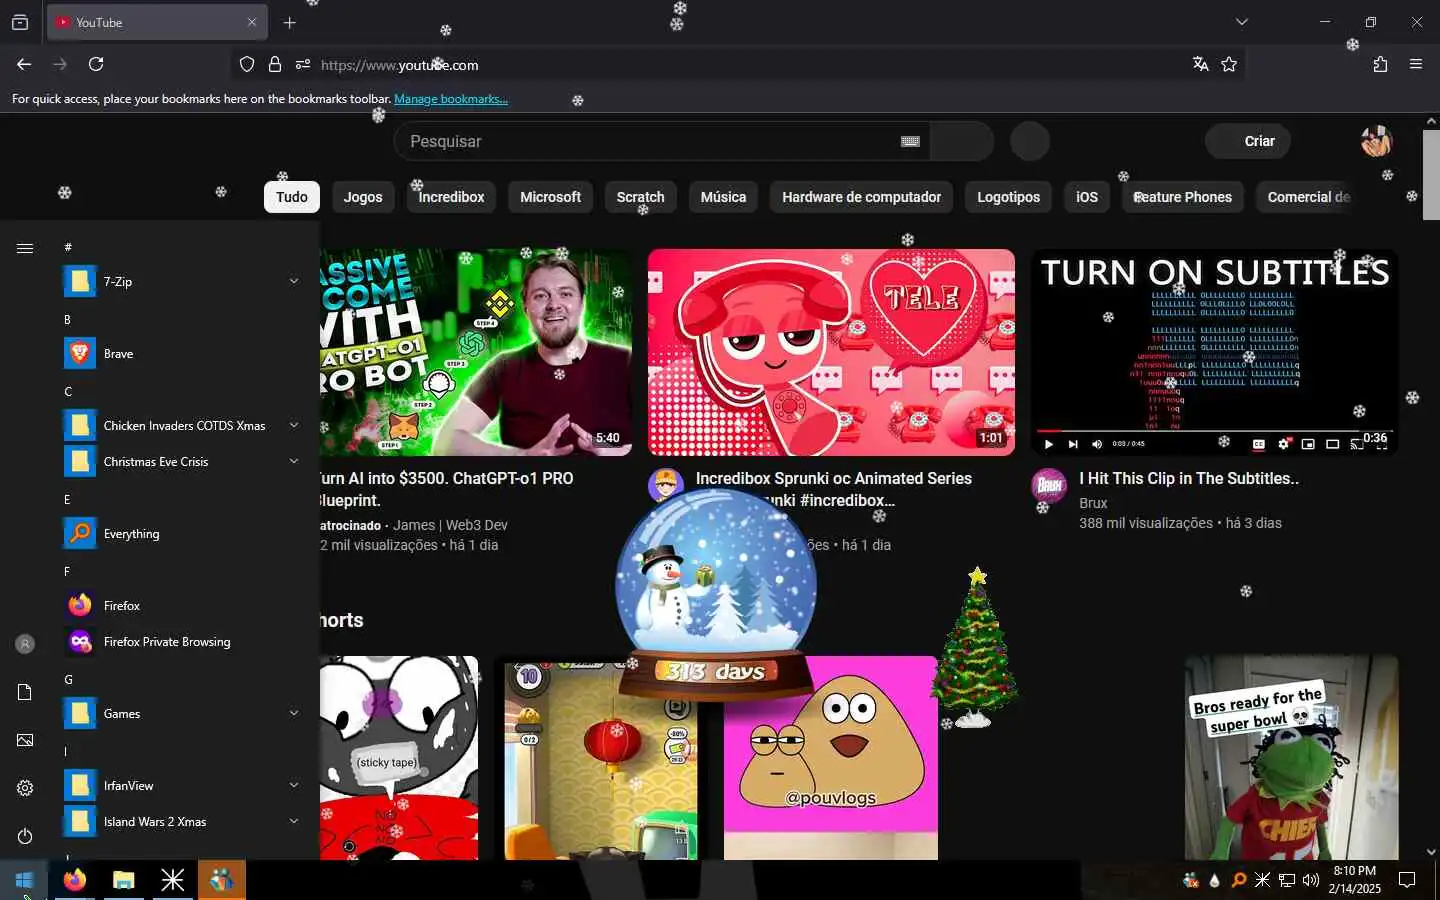
Task: Click the snowflake app on the taskbar
Action: click(172, 880)
